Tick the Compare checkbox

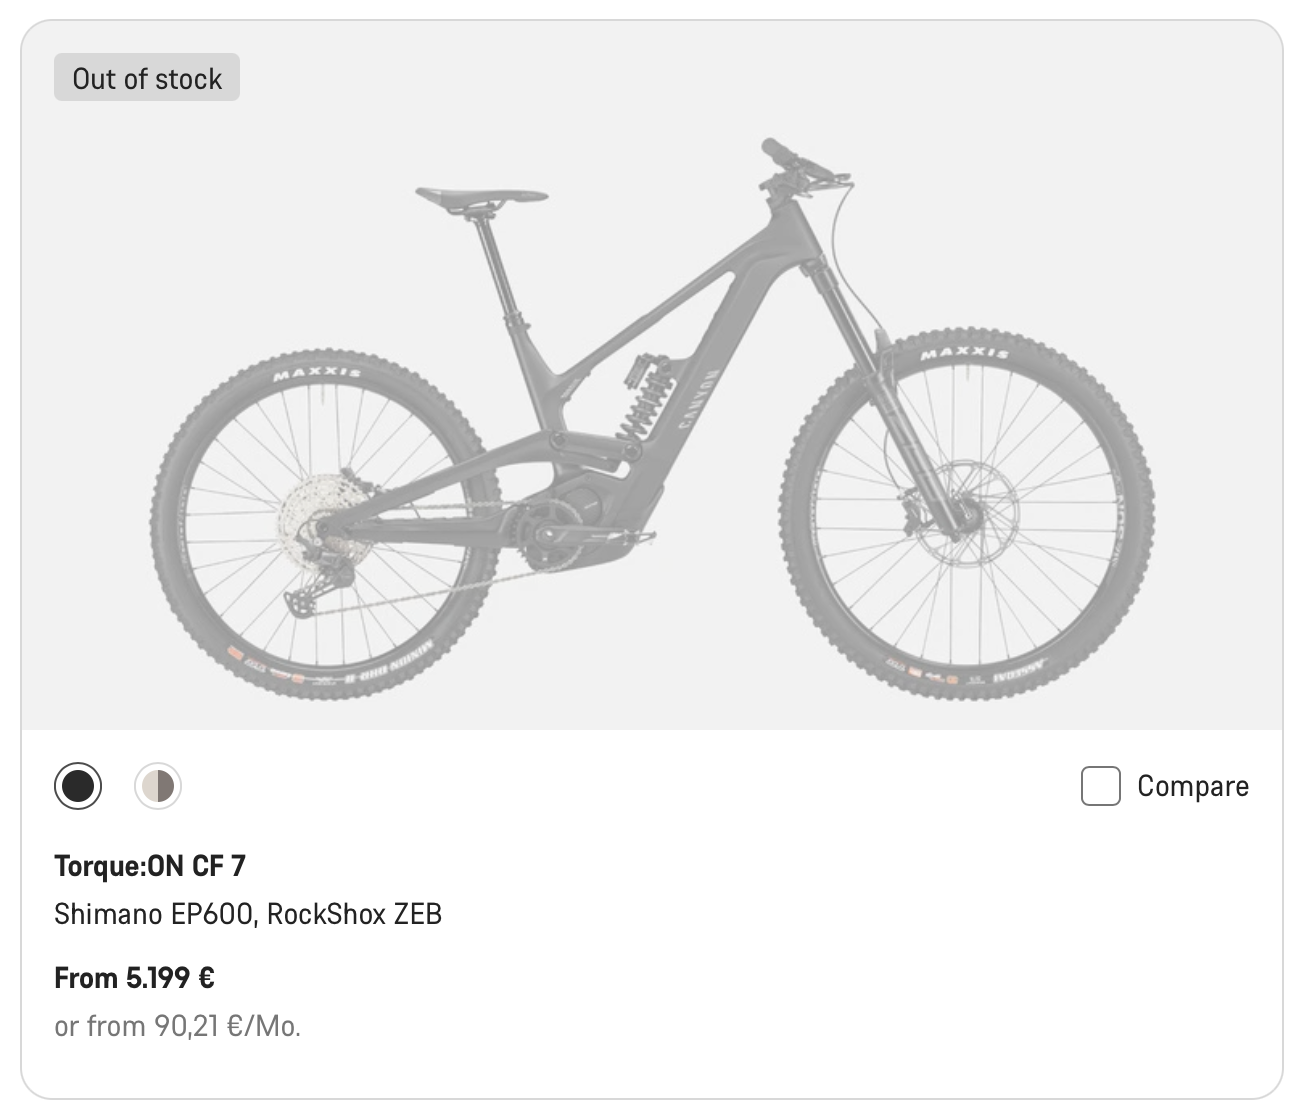pos(1100,786)
